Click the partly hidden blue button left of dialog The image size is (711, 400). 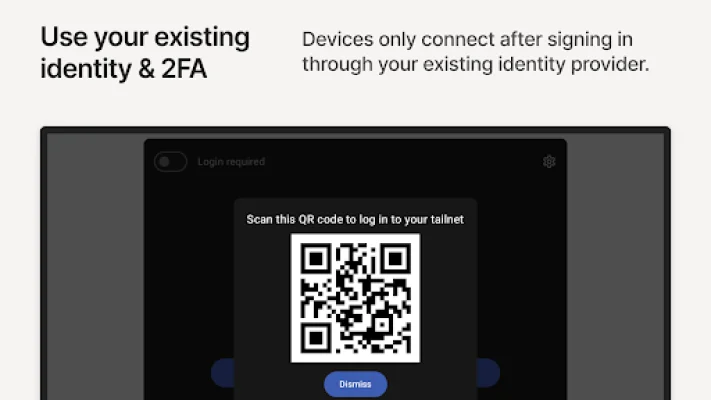click(x=223, y=373)
